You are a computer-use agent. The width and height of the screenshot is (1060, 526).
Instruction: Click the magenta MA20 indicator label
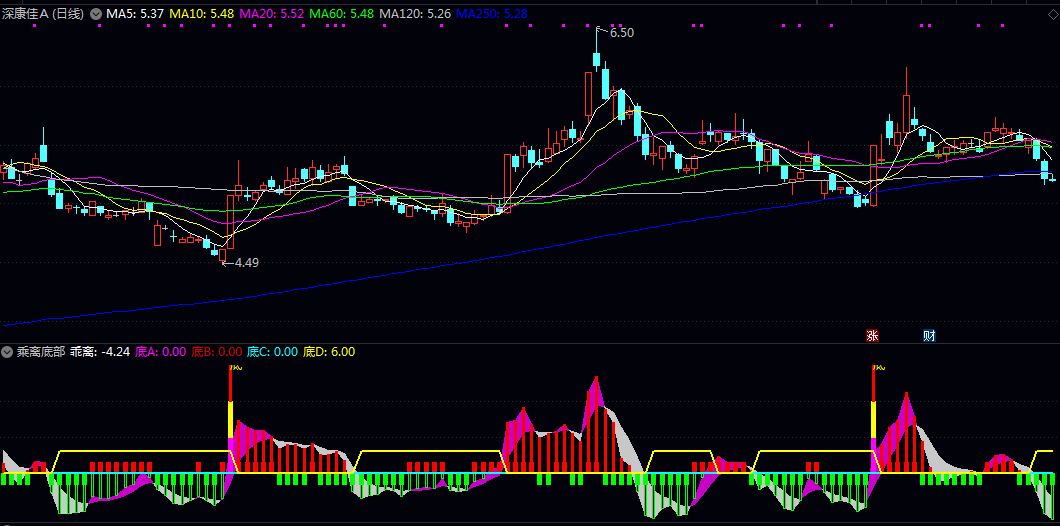pos(272,15)
